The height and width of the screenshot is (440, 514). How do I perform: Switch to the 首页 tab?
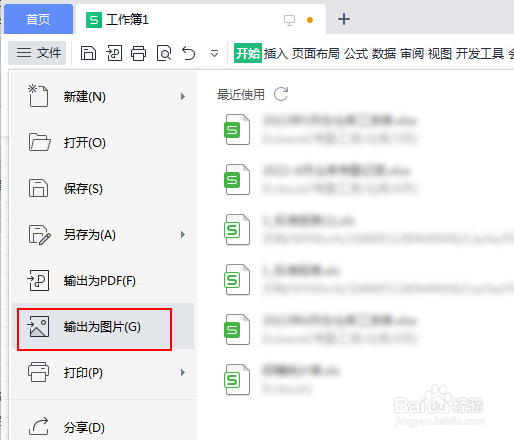tap(38, 19)
